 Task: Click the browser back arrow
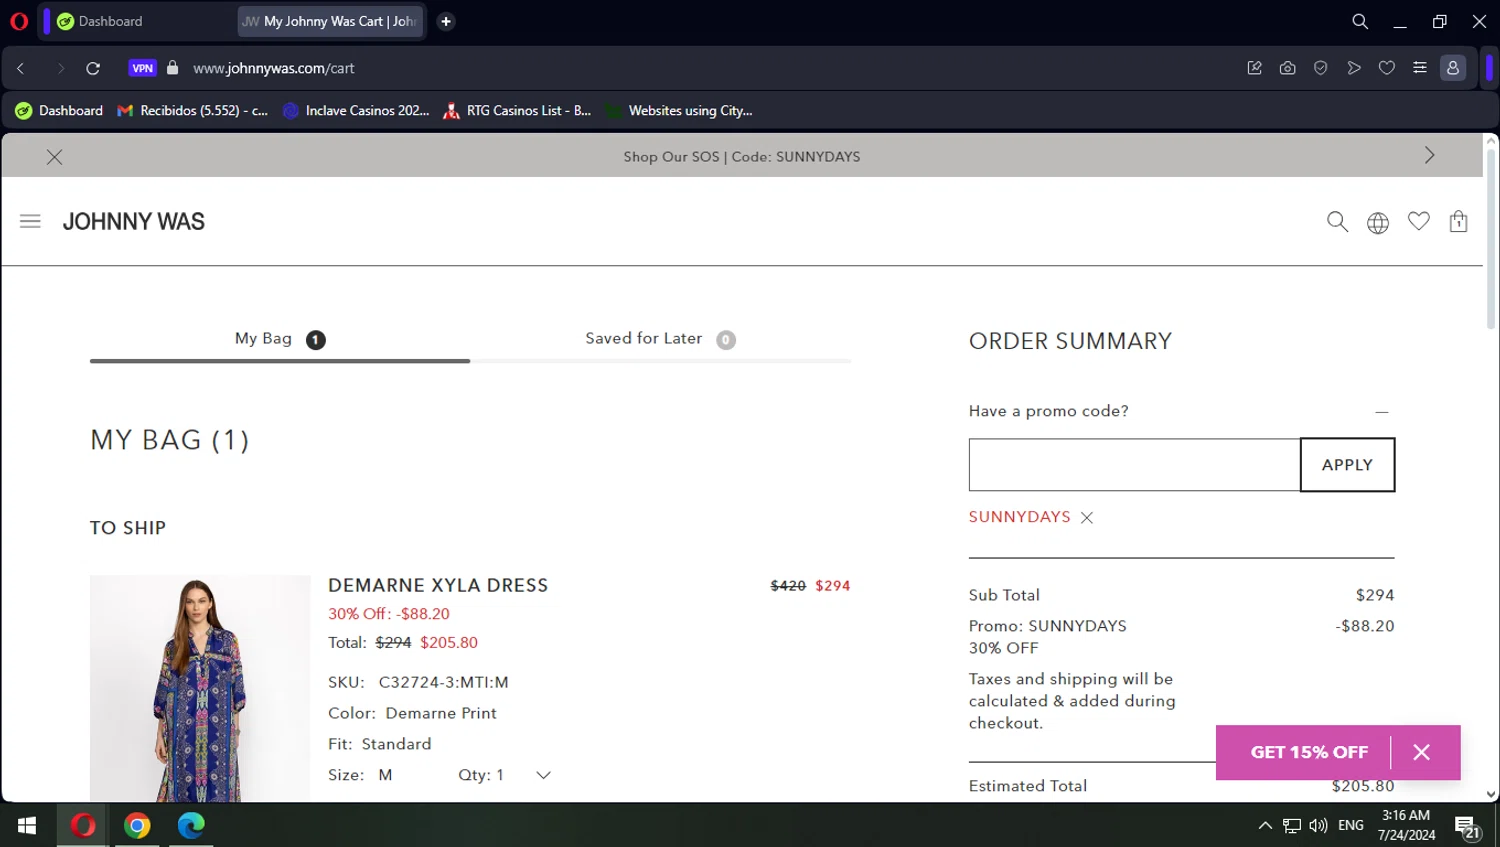click(x=20, y=68)
